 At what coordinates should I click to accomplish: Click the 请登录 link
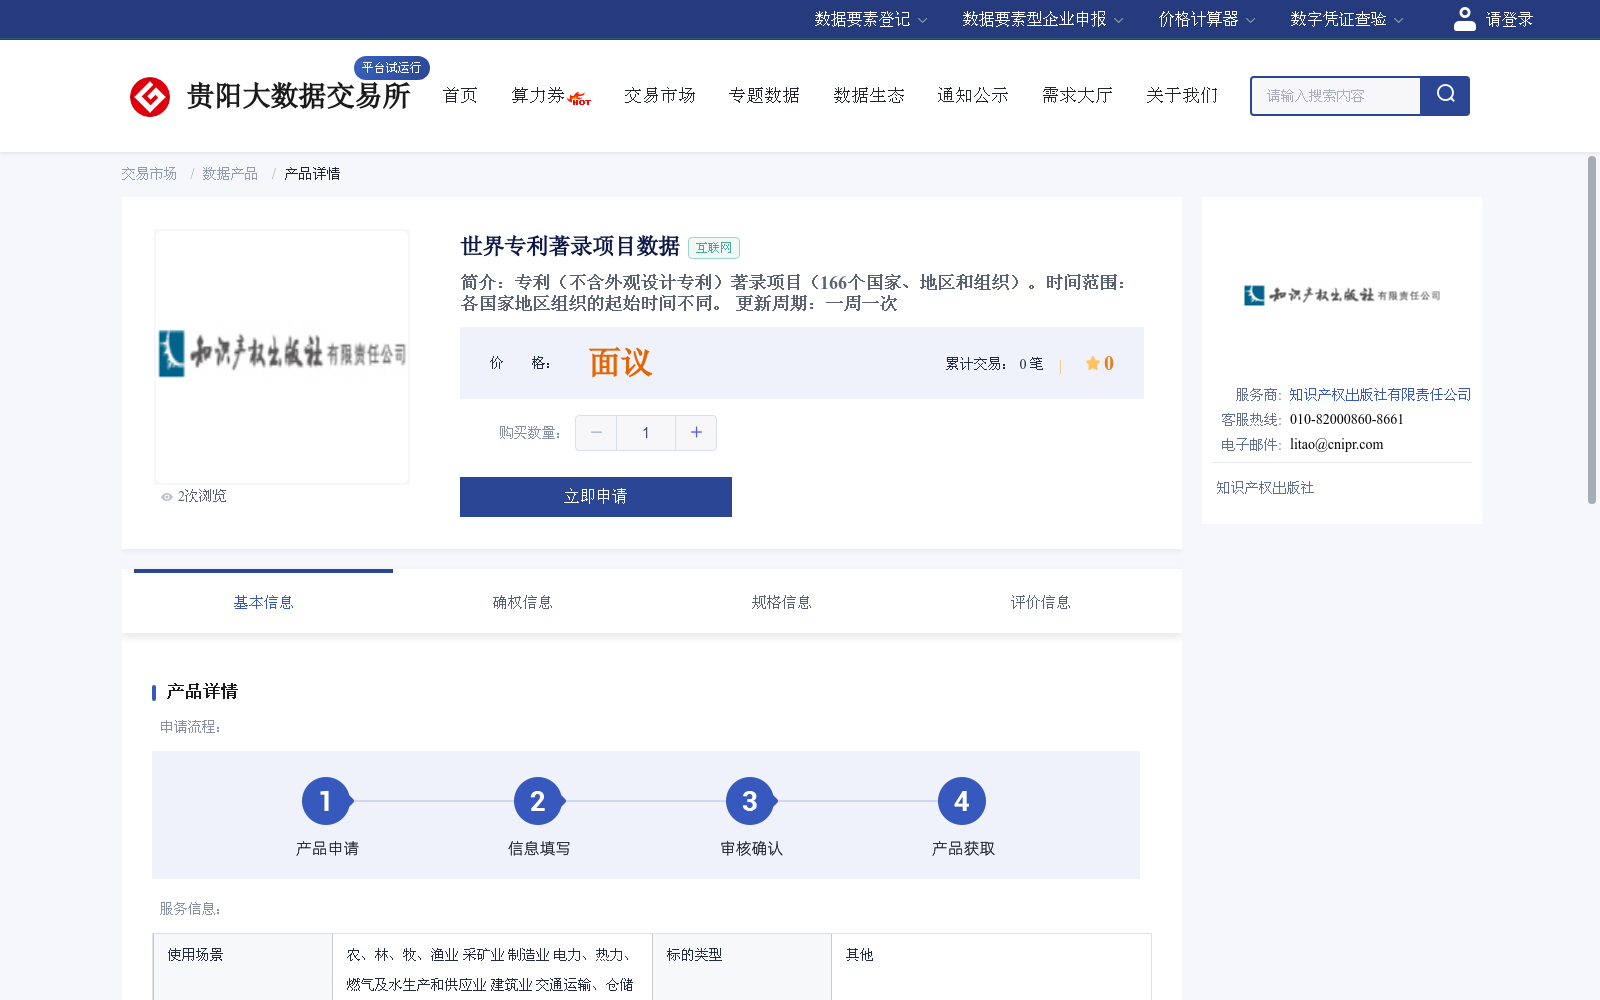click(1509, 19)
